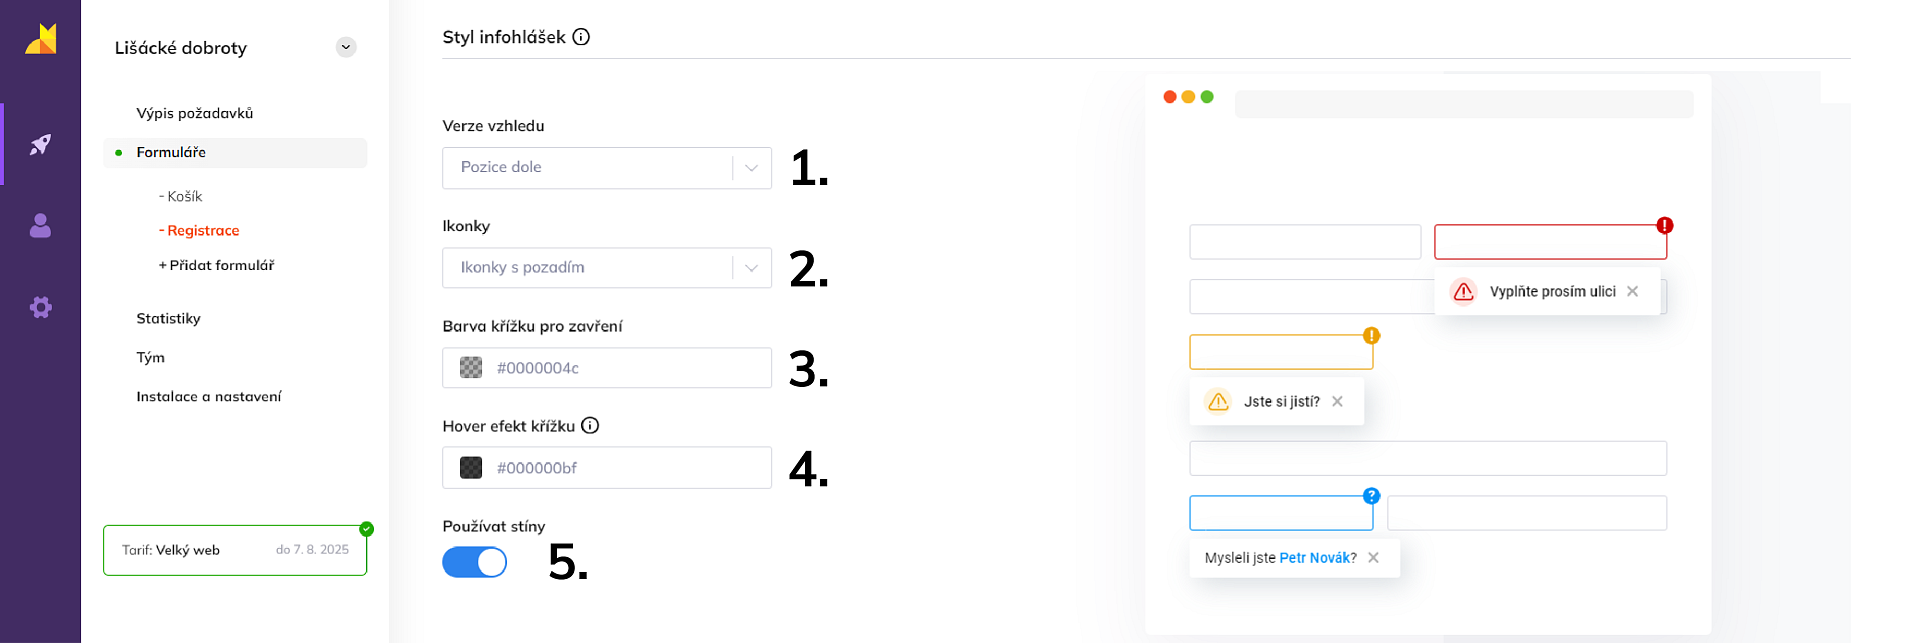Image resolution: width=1920 pixels, height=643 pixels.
Task: Open Výpis požadavků menu item
Action: pyautogui.click(x=195, y=113)
